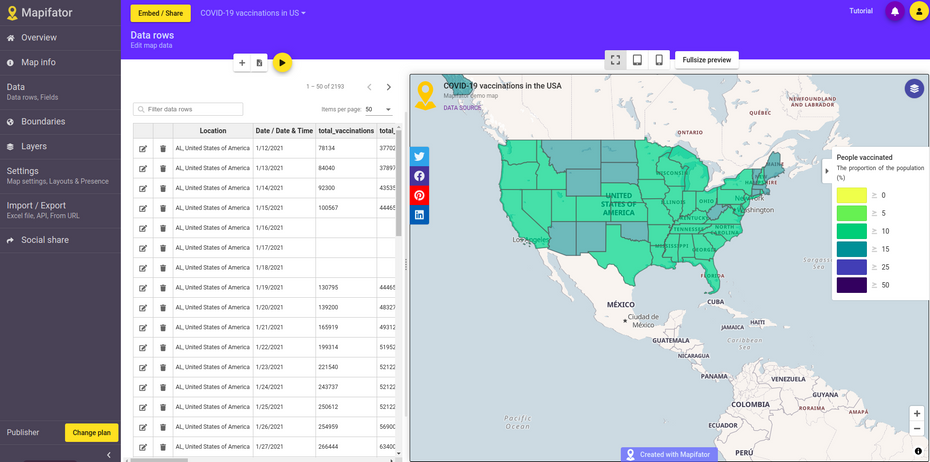The image size is (930, 462).
Task: Click the table vertical scrollbar
Action: click(399, 184)
